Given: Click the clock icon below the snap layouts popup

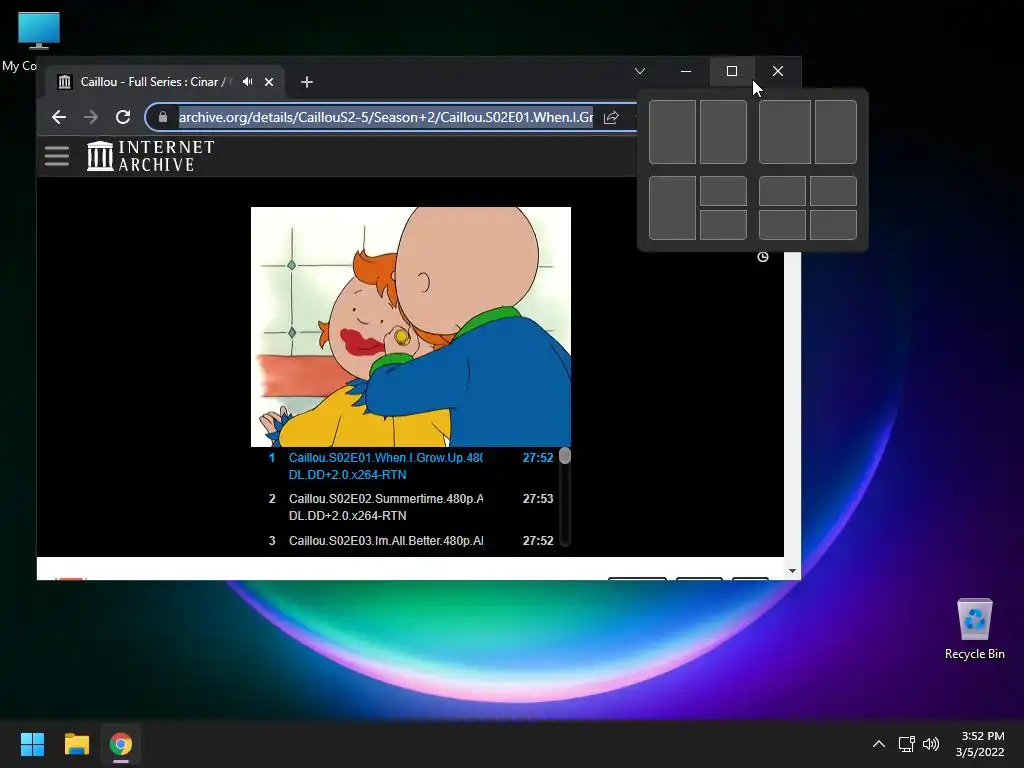Looking at the screenshot, I should coord(762,257).
